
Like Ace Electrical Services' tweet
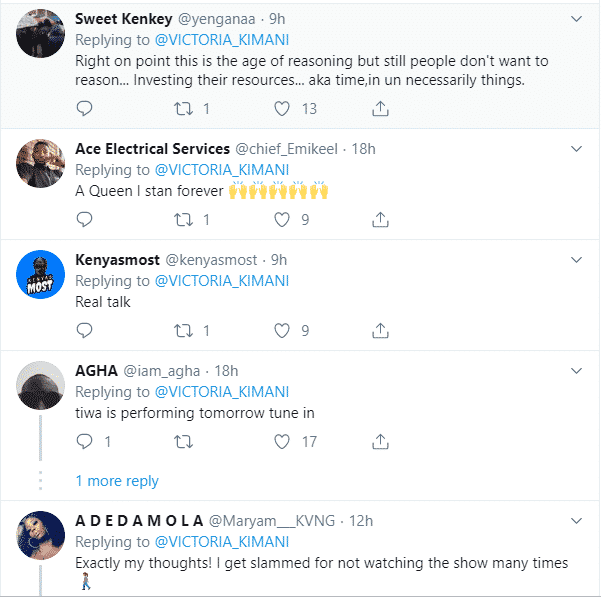282,219
